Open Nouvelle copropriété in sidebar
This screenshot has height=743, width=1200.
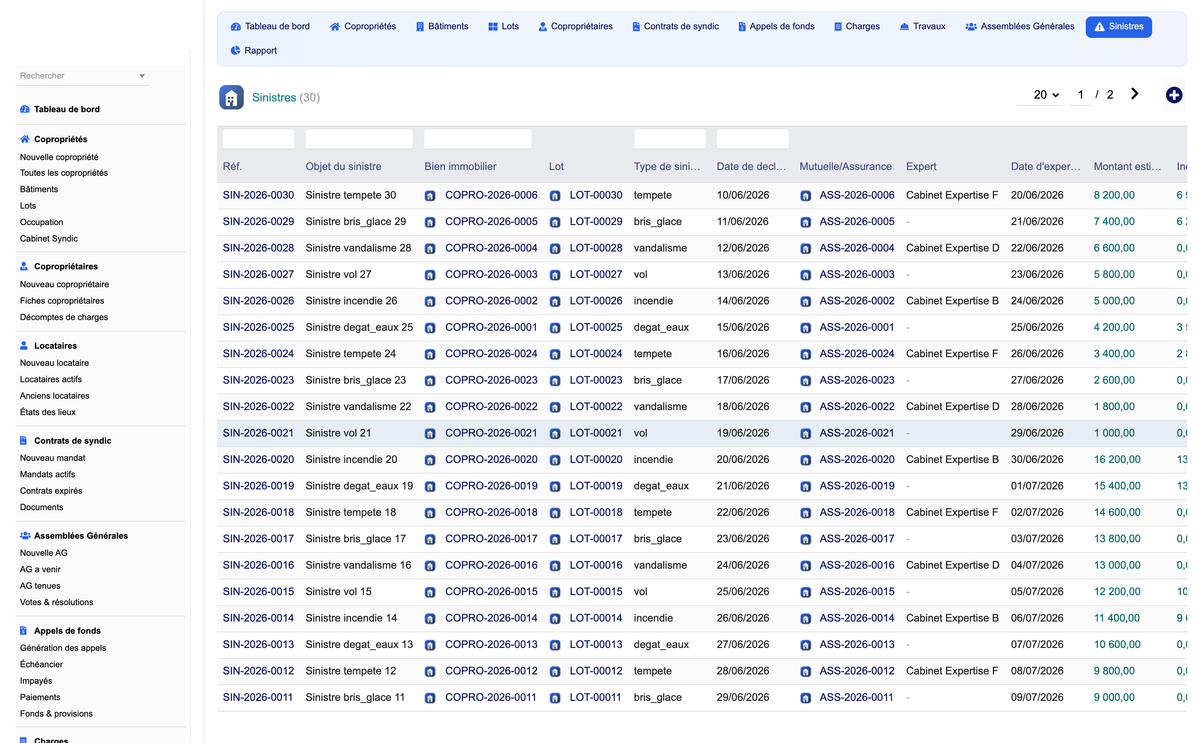pyautogui.click(x=59, y=157)
